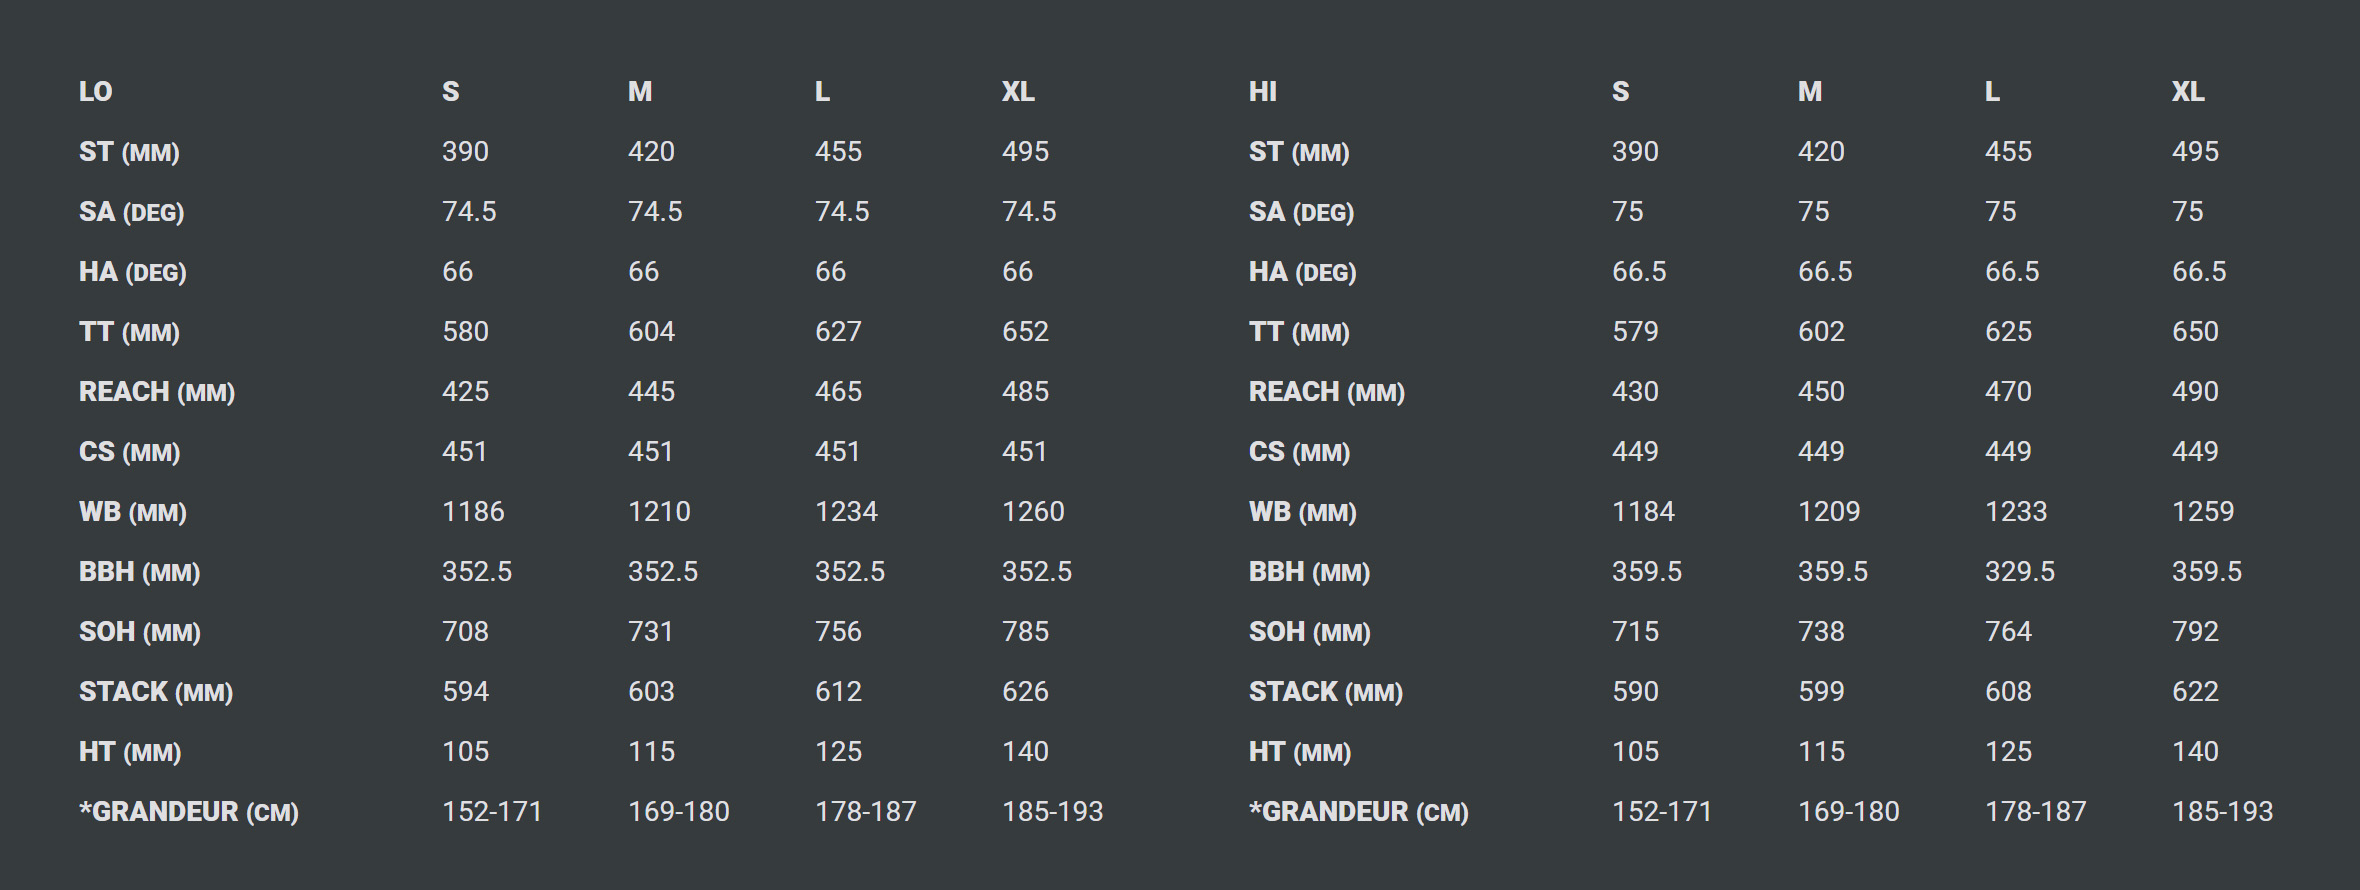Click the top tube value 604
2360x890 pixels.
click(651, 332)
